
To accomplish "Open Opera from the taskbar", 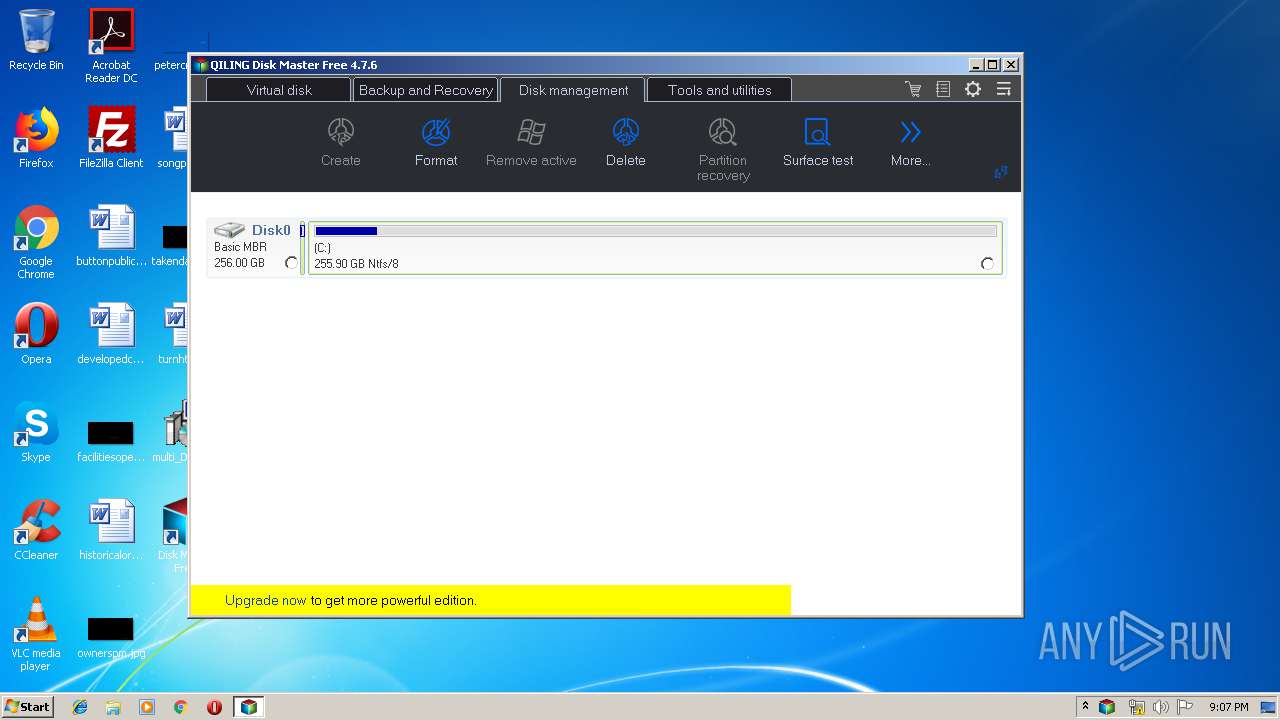I will click(214, 707).
